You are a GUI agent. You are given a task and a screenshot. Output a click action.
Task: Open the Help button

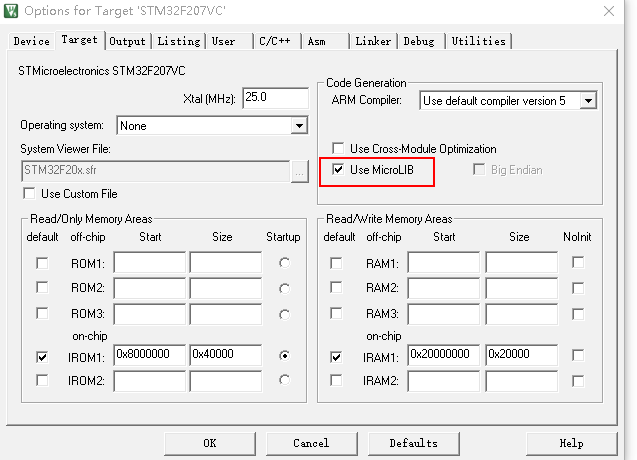click(x=572, y=443)
